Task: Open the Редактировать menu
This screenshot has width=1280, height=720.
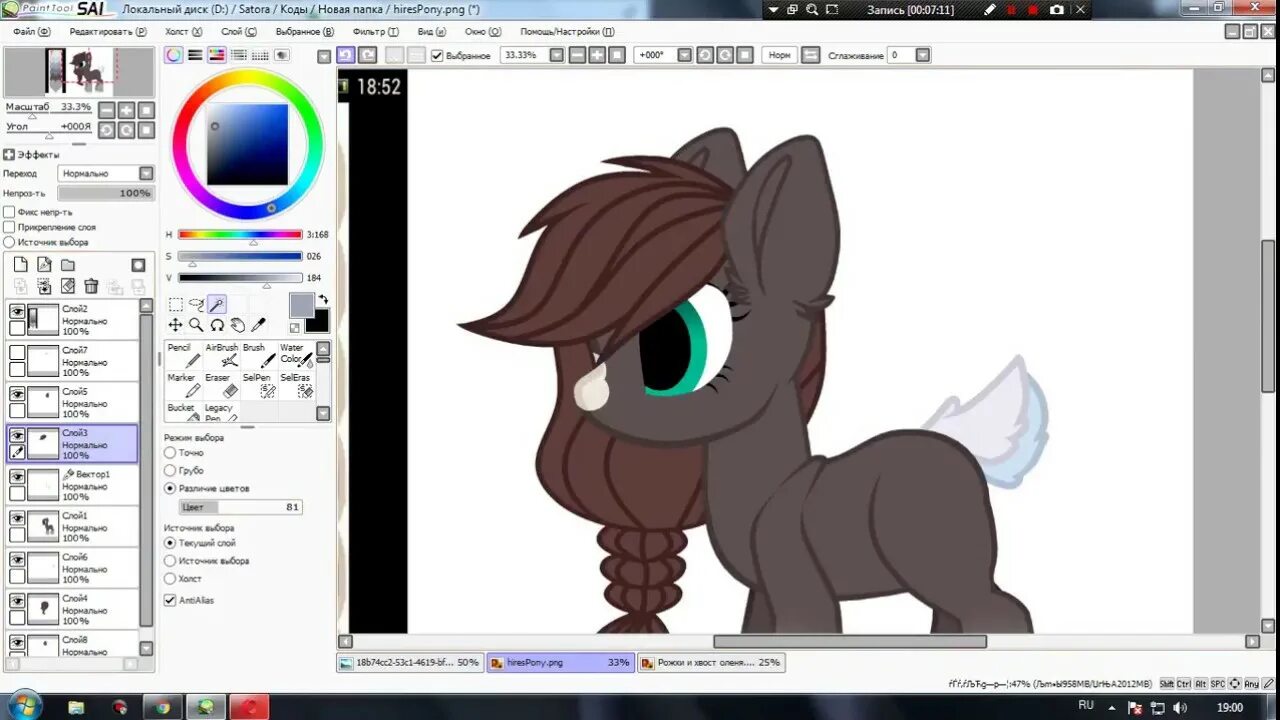Action: pyautogui.click(x=108, y=31)
